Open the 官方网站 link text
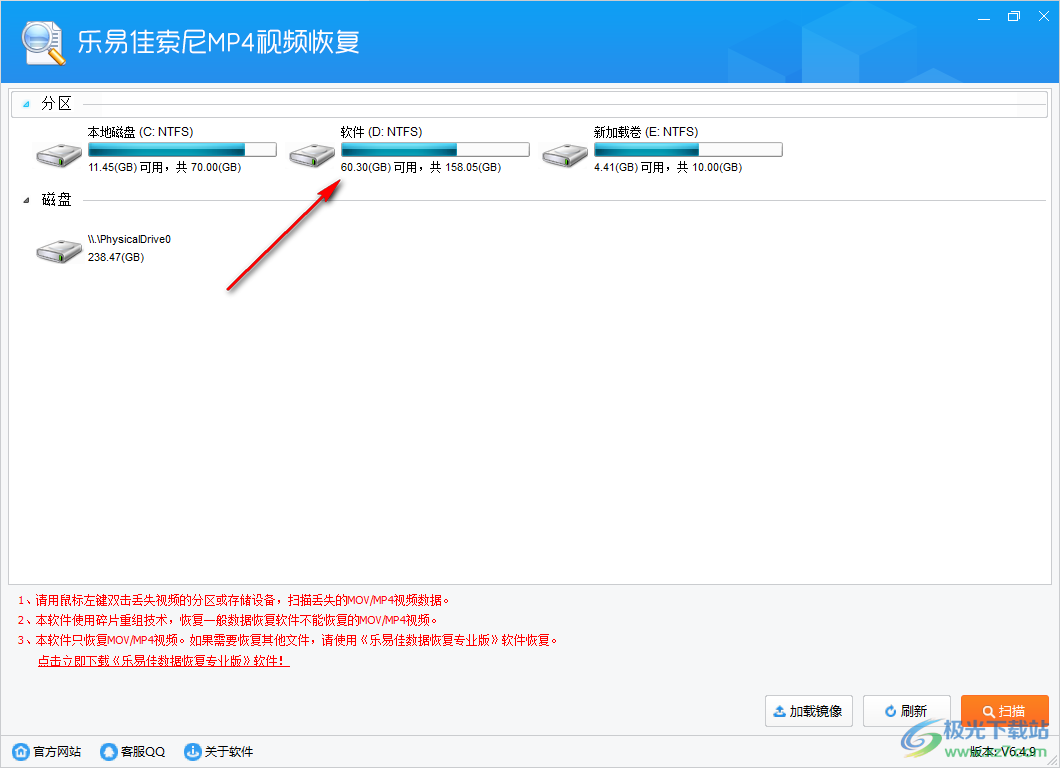 (x=57, y=752)
